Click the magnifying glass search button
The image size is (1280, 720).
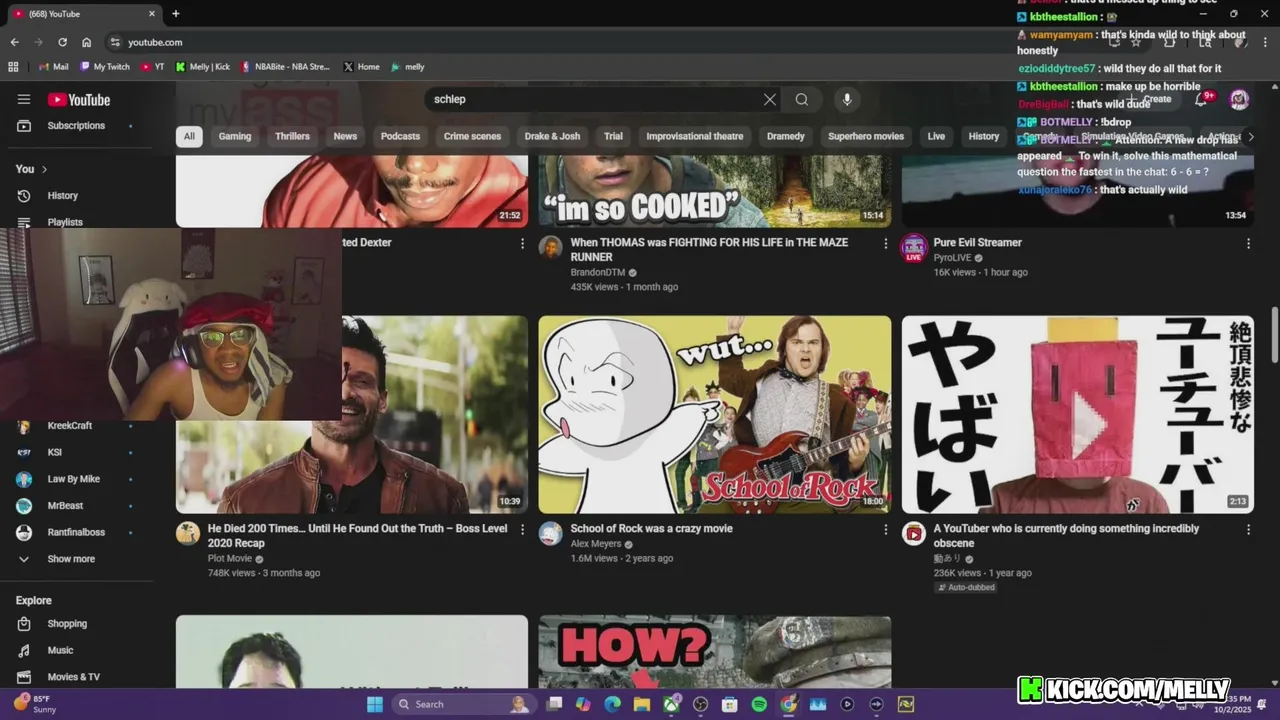click(802, 99)
